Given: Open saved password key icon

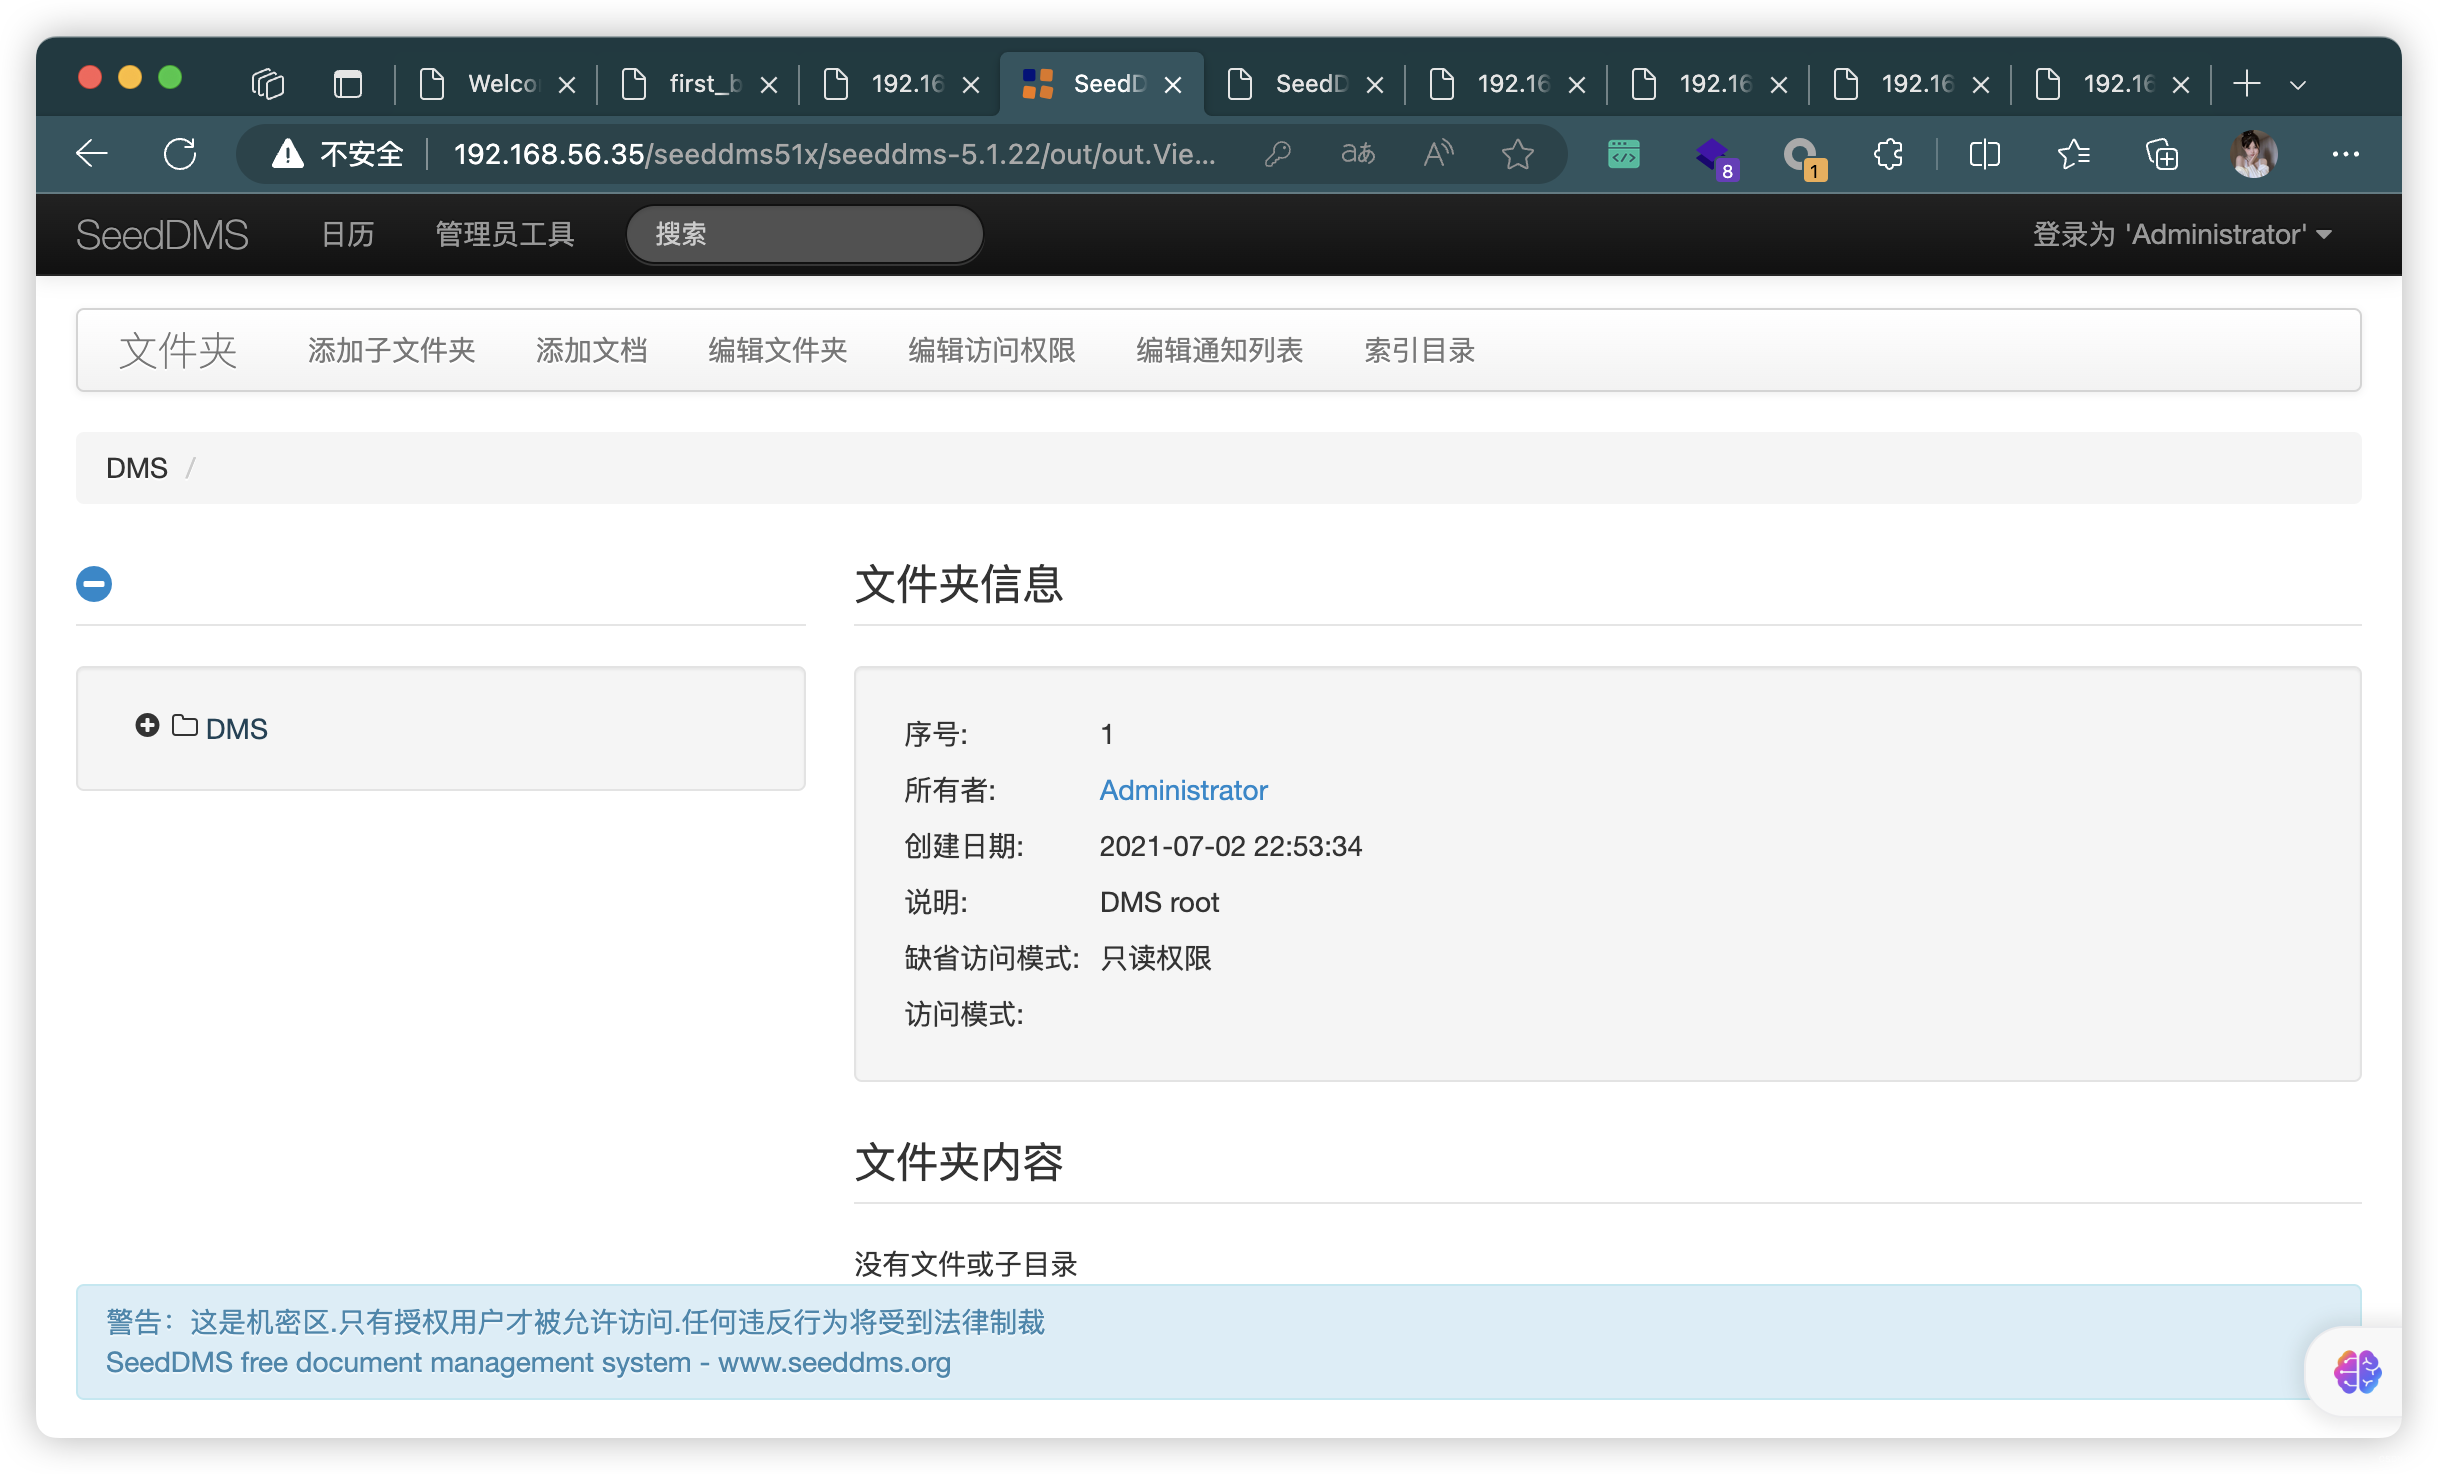Looking at the screenshot, I should (1278, 154).
